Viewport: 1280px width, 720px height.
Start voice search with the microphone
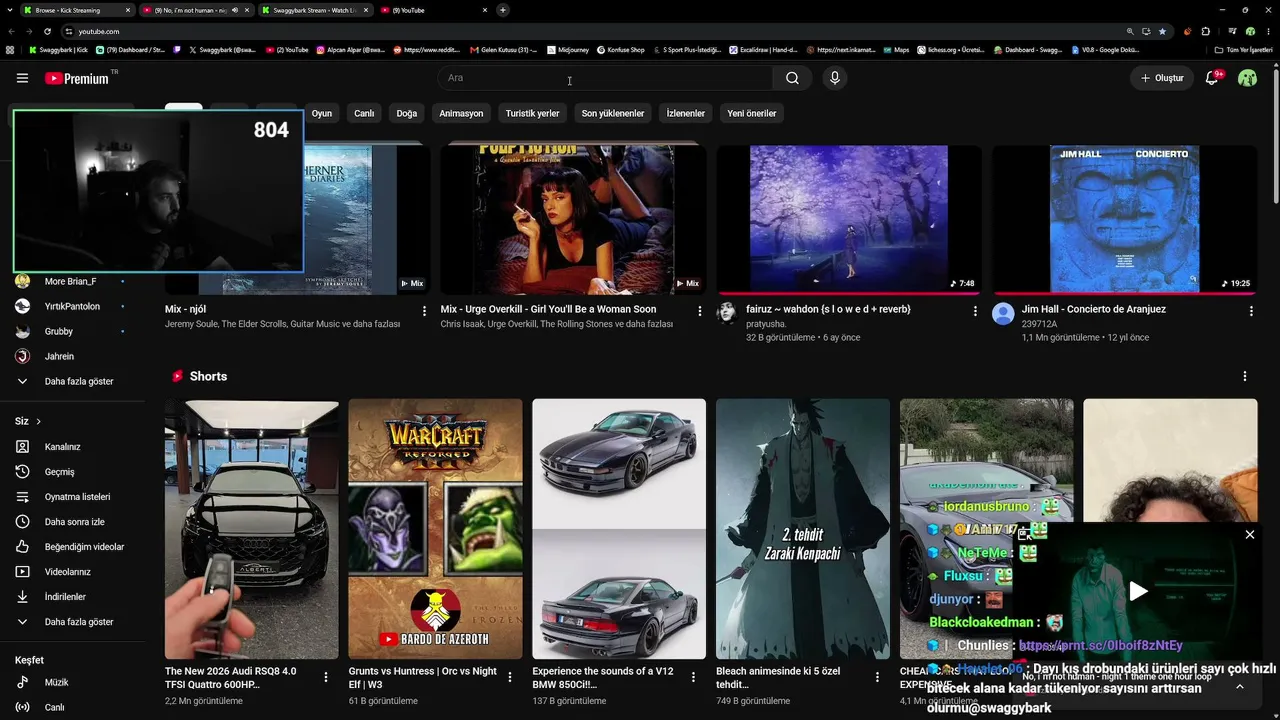(835, 78)
